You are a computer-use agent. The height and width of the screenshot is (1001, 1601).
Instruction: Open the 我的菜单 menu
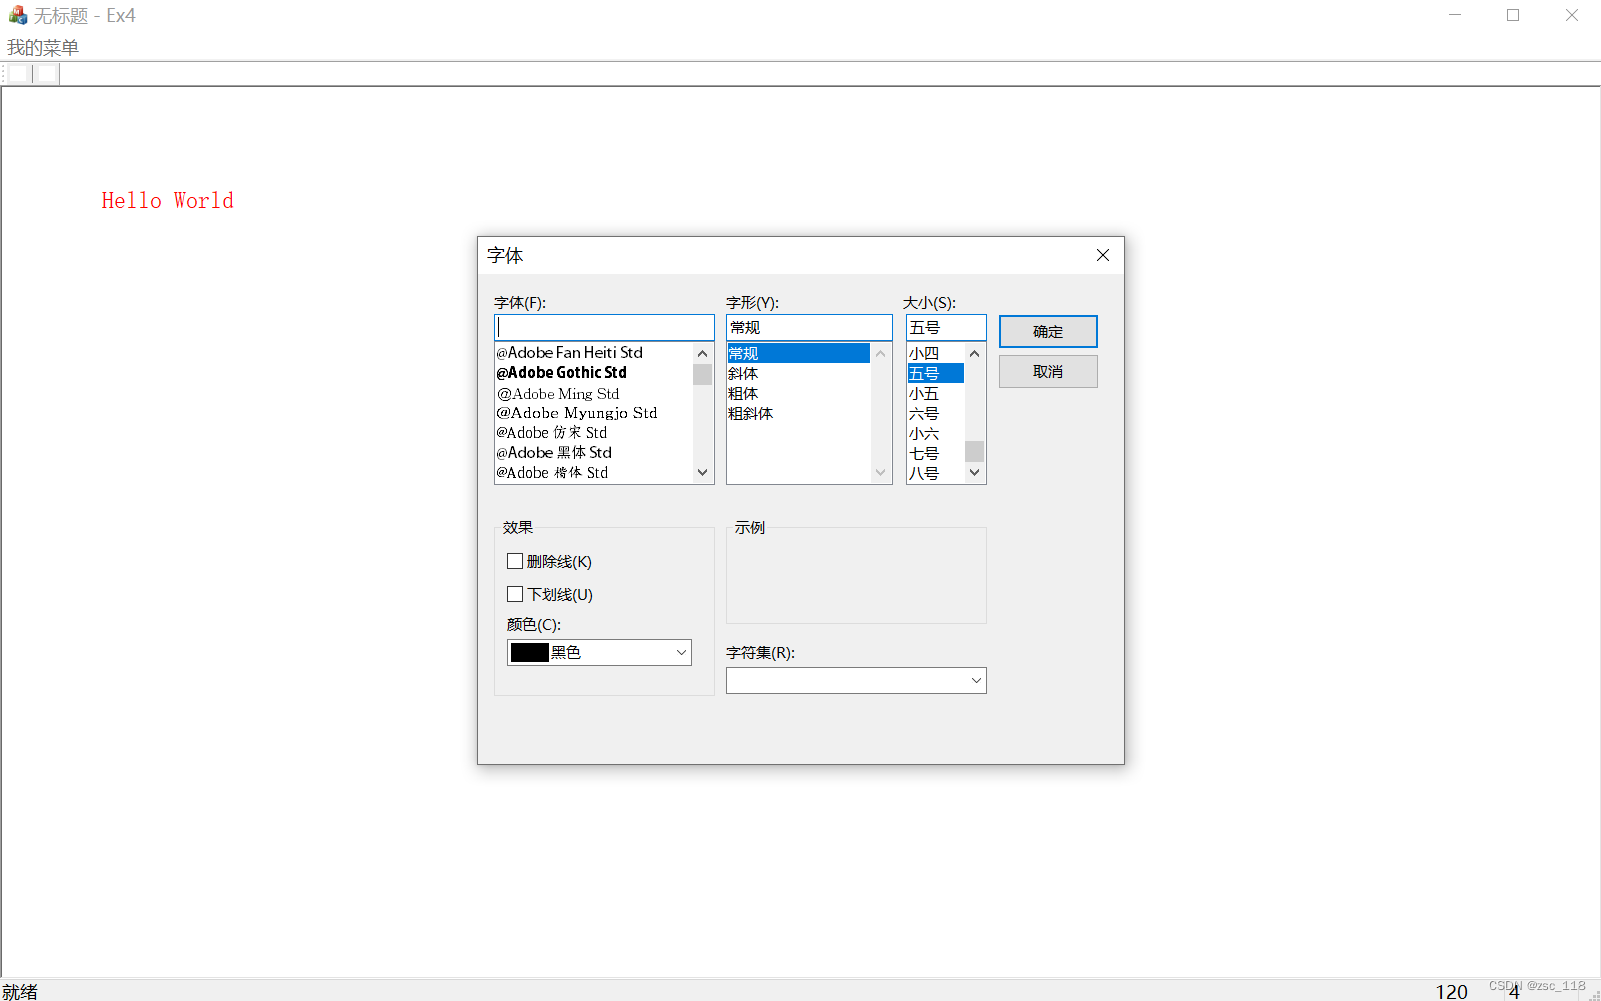tap(43, 47)
